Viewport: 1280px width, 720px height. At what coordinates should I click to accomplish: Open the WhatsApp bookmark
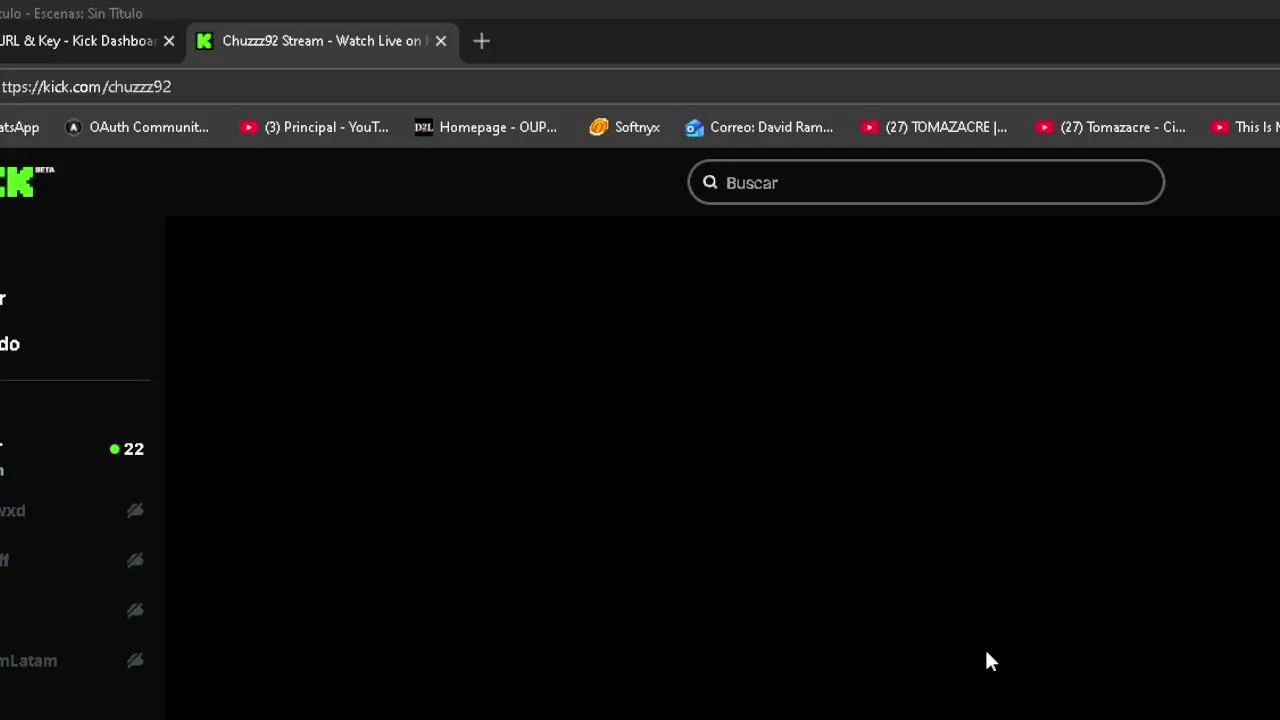[x=20, y=127]
